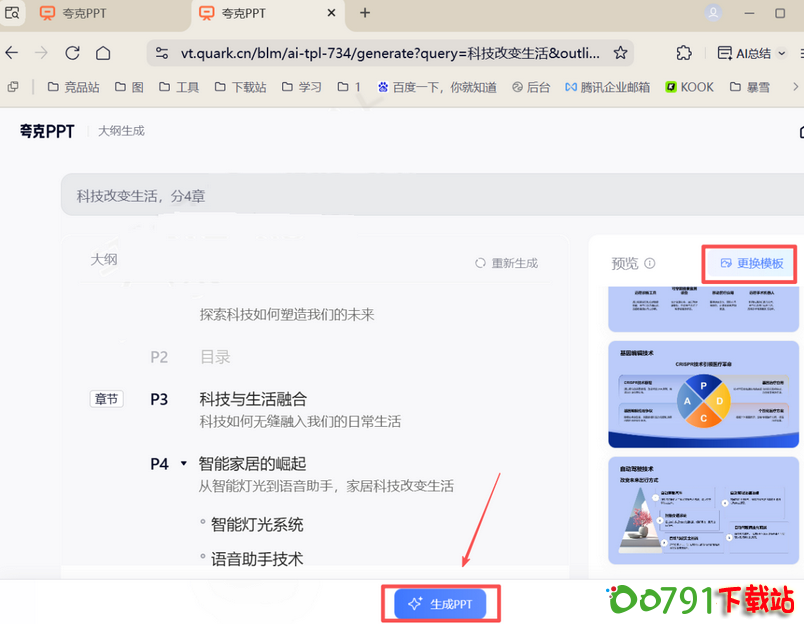Go to the browser home page
Viewport: 804px width, 624px height.
coord(103,53)
